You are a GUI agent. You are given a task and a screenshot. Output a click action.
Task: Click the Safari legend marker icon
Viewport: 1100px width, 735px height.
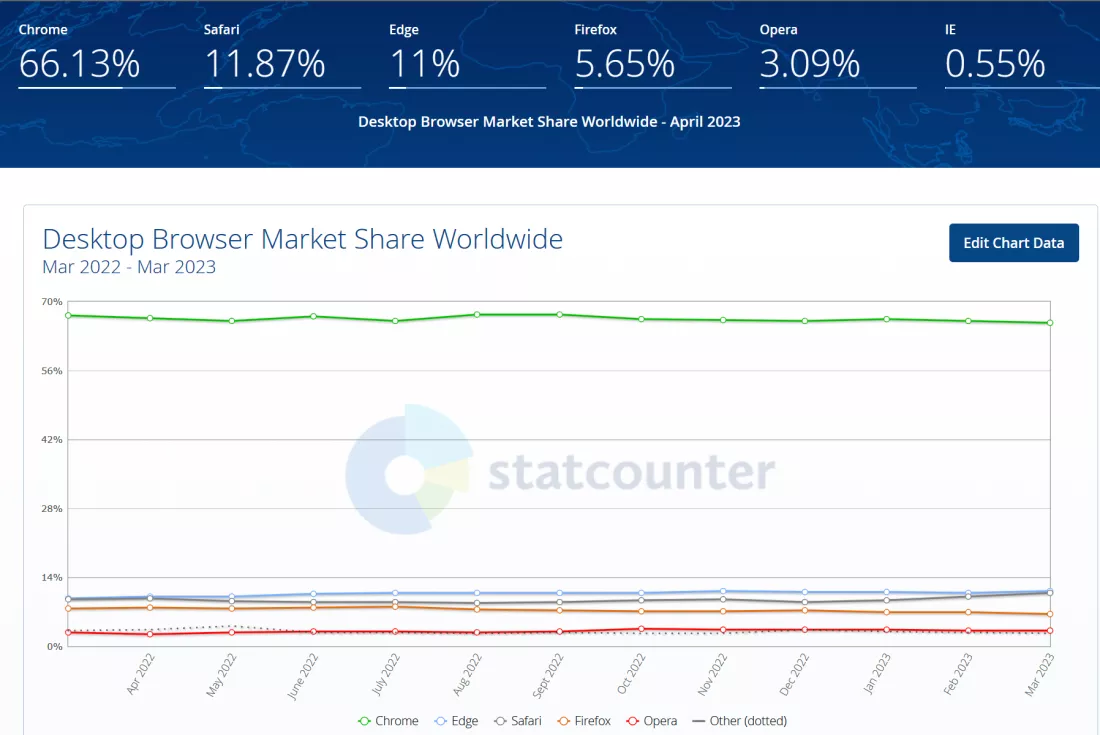(x=500, y=721)
